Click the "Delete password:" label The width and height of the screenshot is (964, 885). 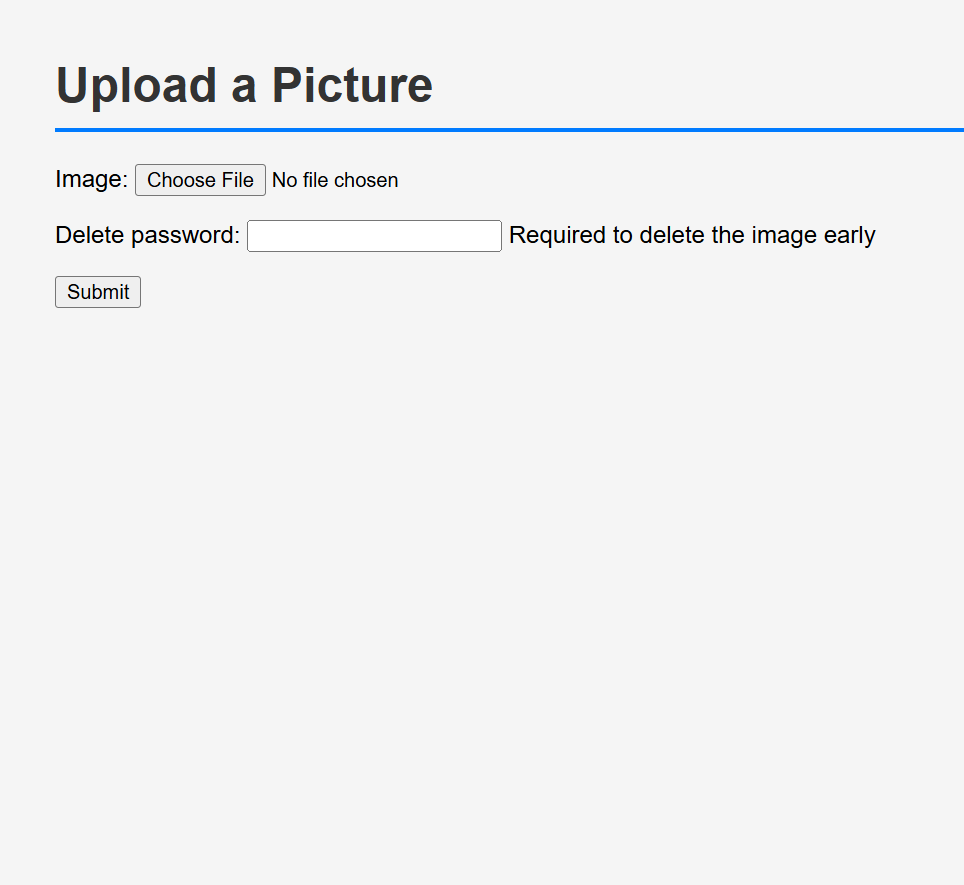tap(147, 236)
